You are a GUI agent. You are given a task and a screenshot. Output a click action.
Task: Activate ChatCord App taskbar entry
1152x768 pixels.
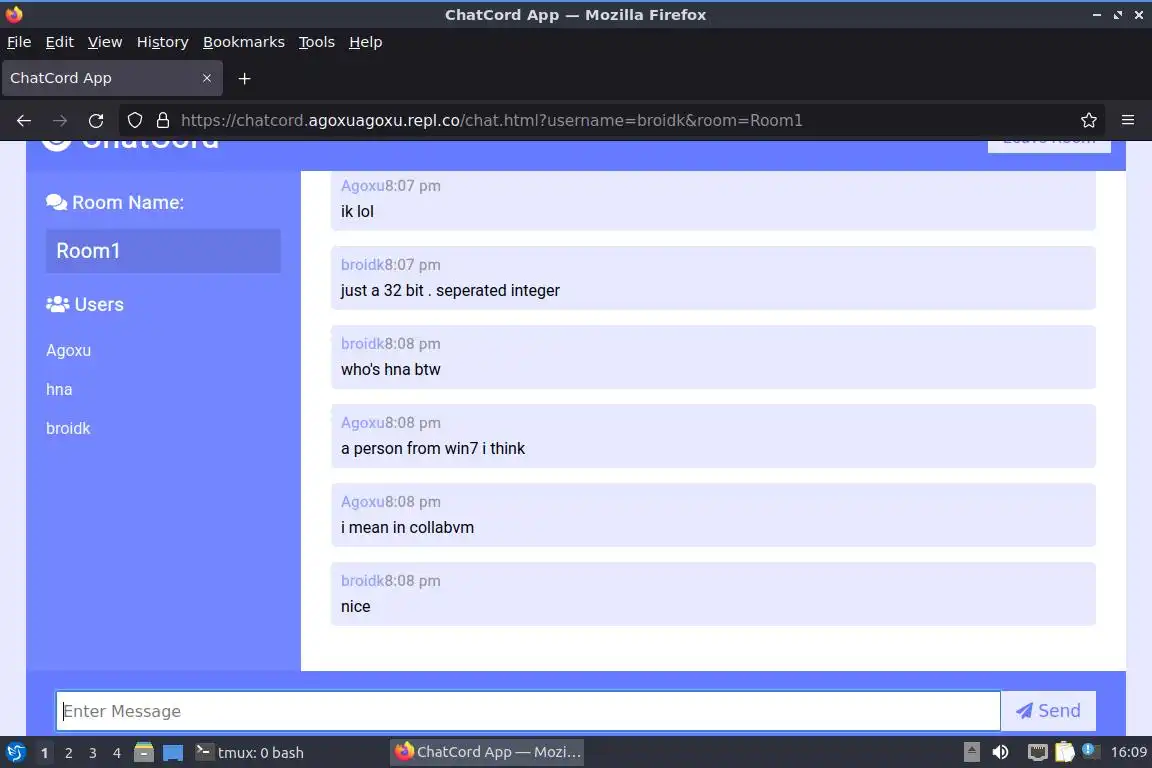coord(488,752)
